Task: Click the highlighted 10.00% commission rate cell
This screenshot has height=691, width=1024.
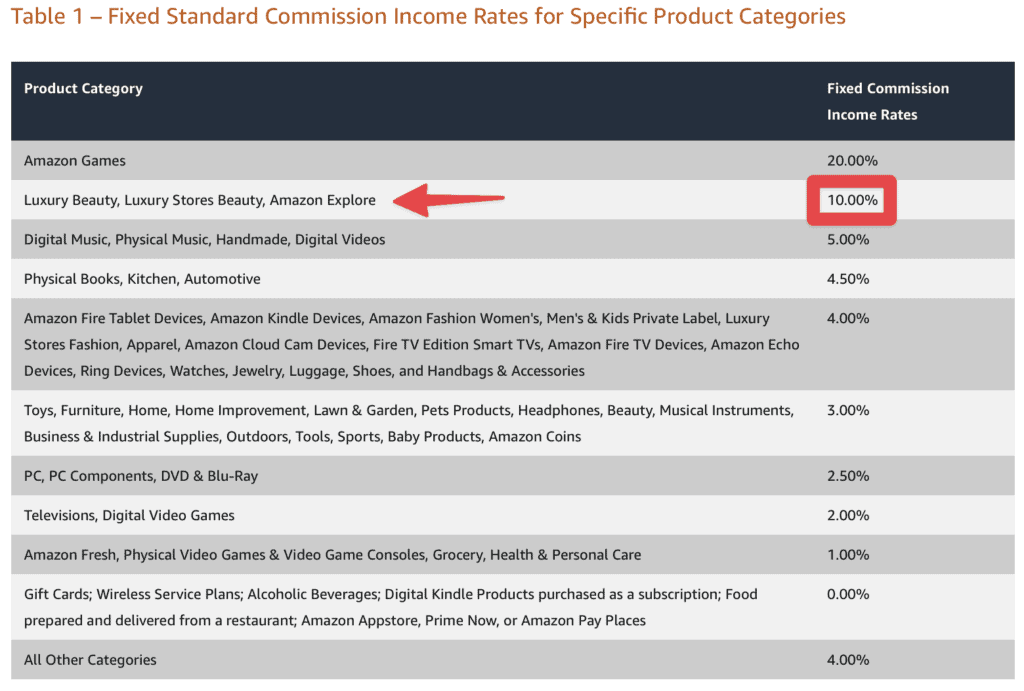Action: 851,200
